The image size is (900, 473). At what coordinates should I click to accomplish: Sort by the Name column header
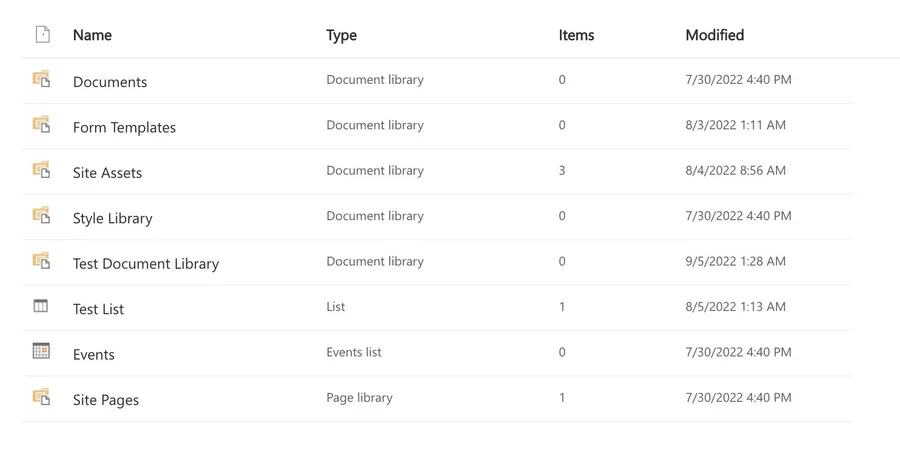pos(92,35)
